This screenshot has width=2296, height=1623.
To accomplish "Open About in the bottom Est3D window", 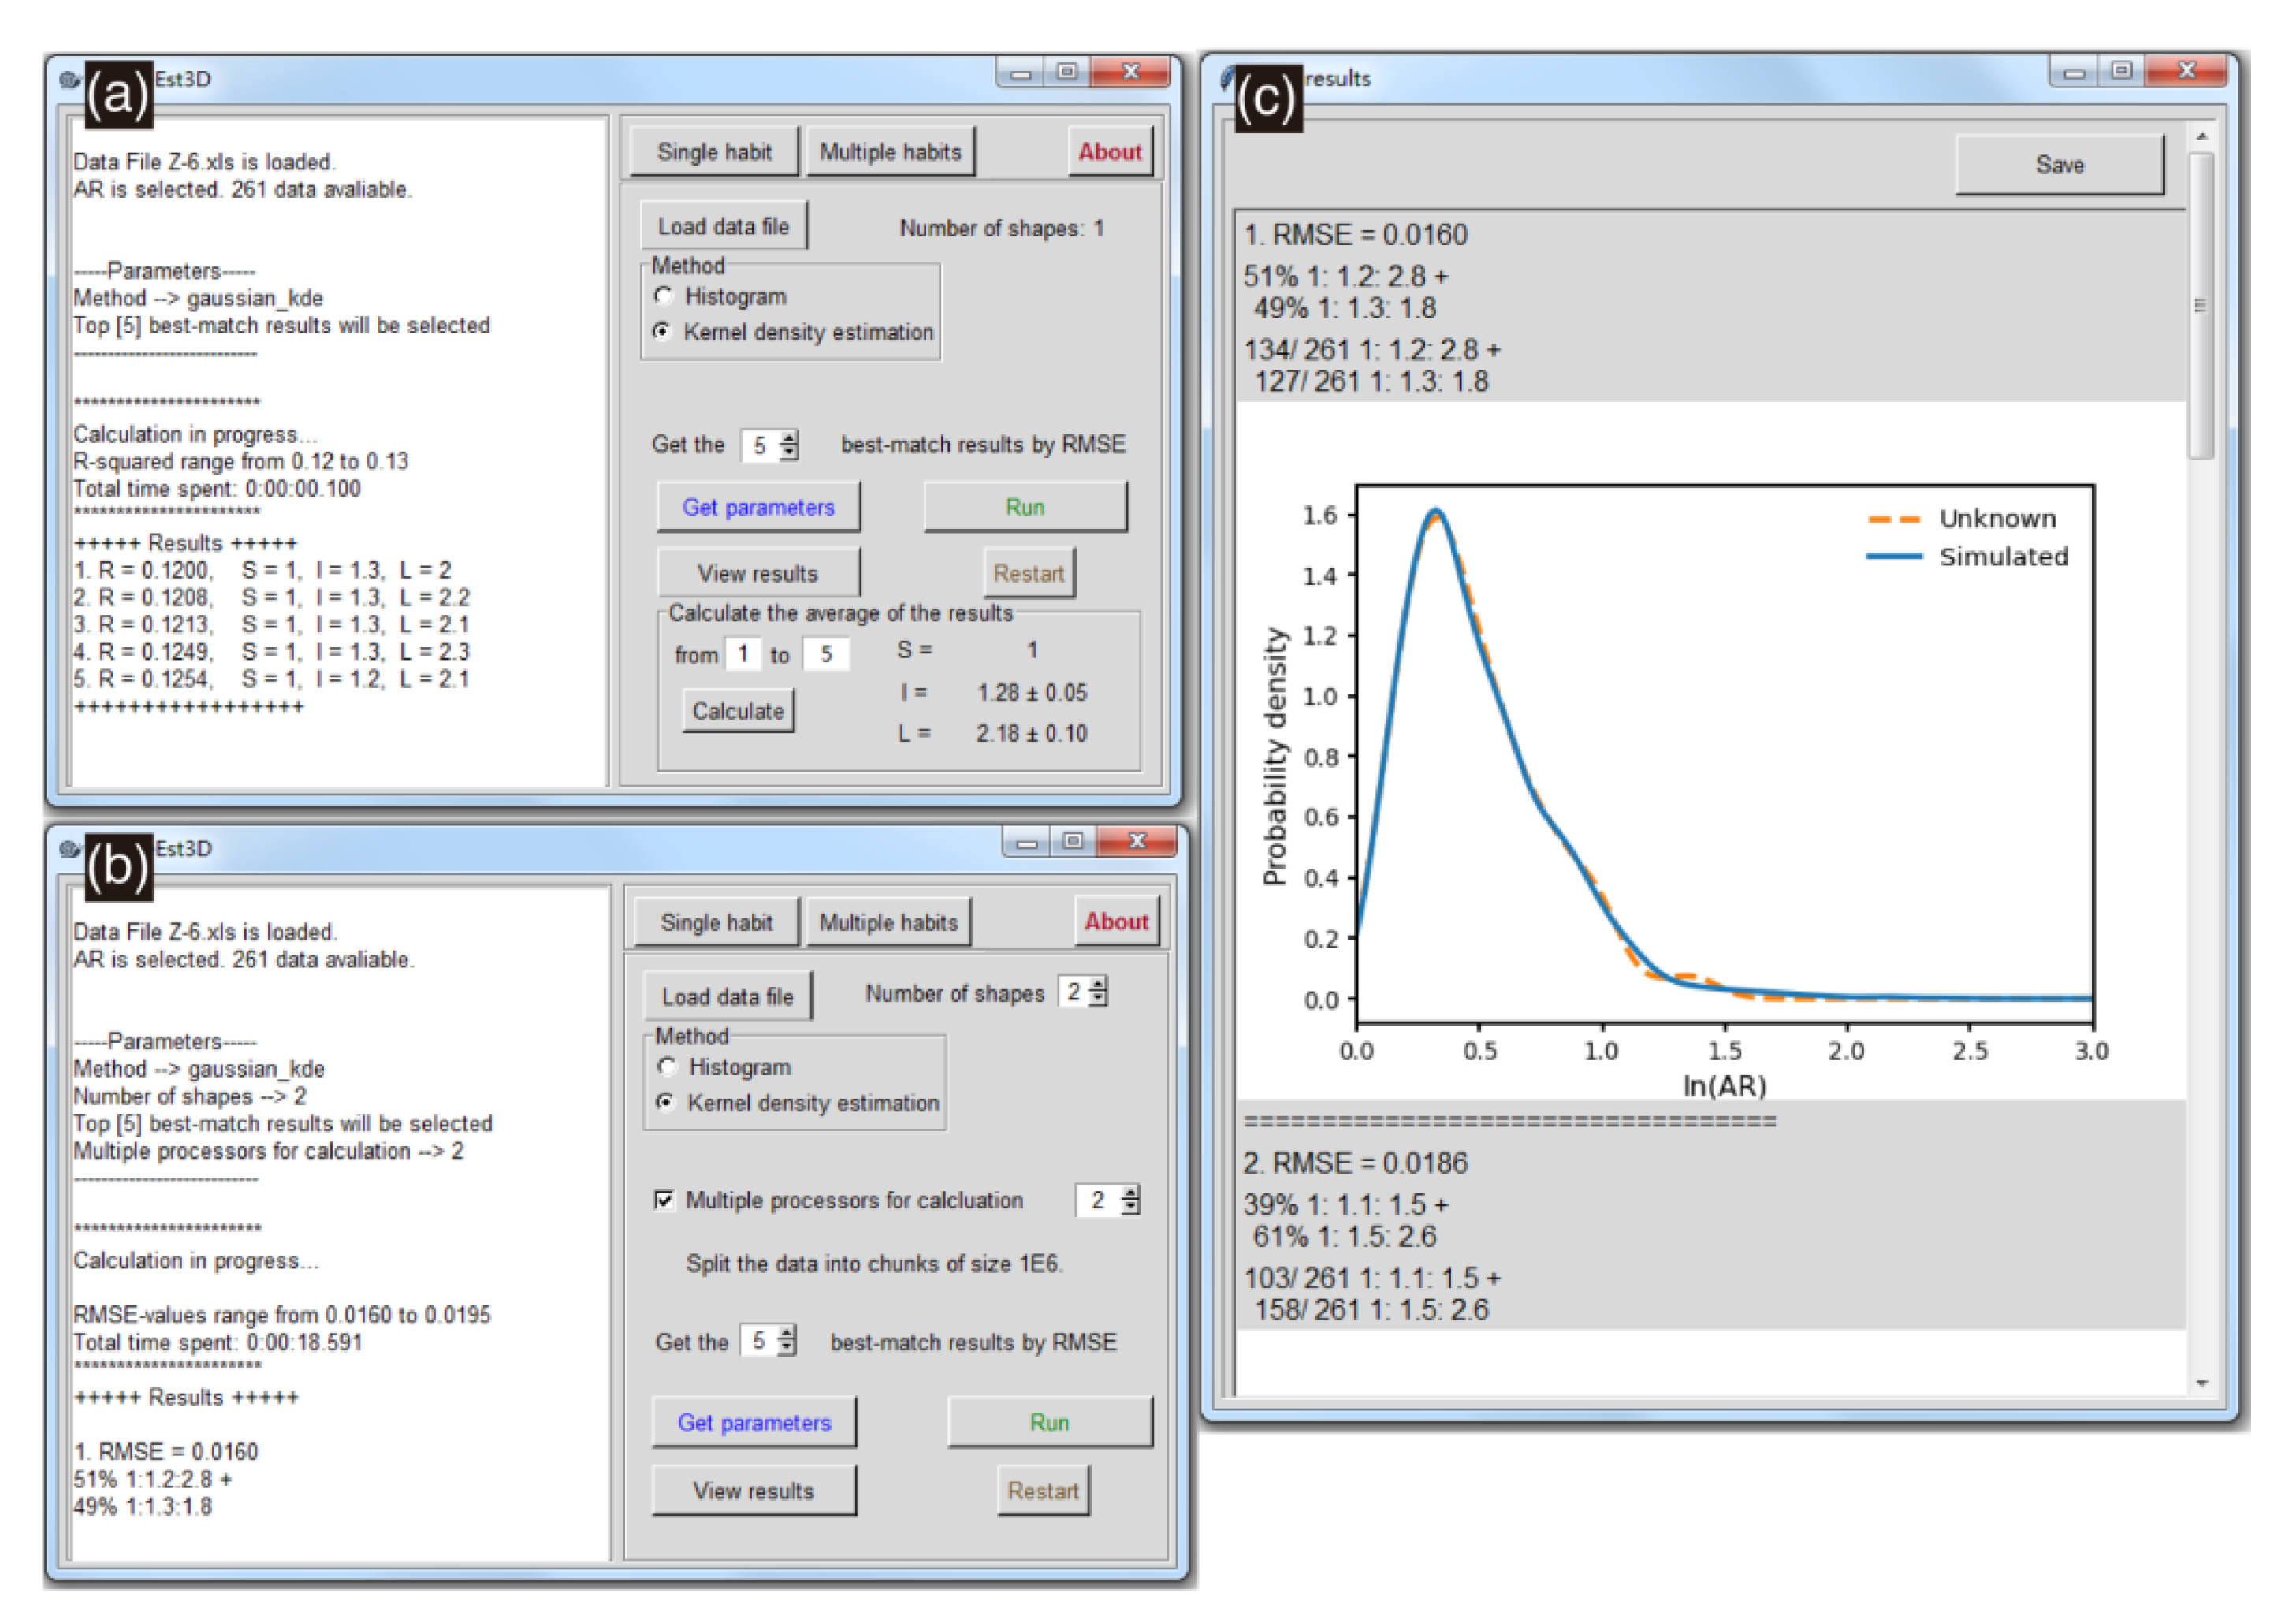I will [x=1116, y=922].
